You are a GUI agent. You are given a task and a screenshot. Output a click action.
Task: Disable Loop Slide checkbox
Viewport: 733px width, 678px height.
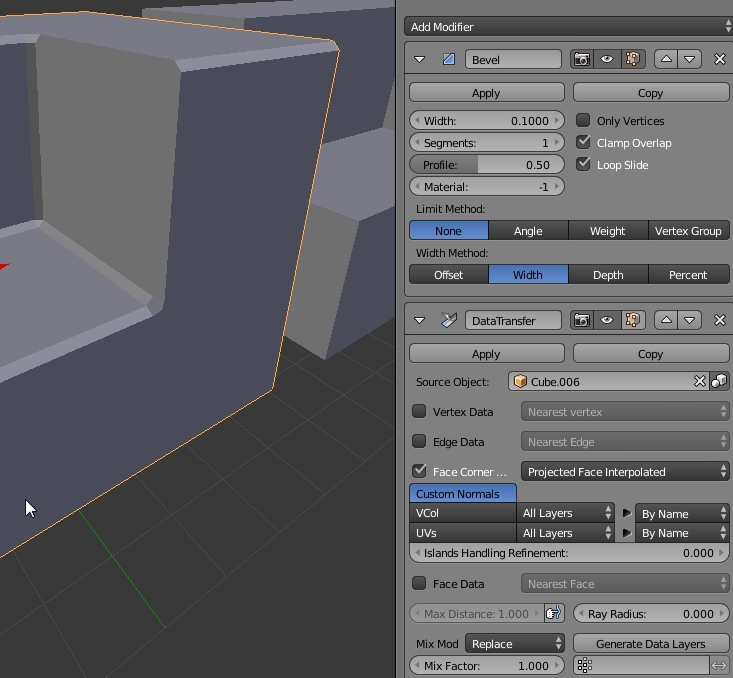coord(583,164)
